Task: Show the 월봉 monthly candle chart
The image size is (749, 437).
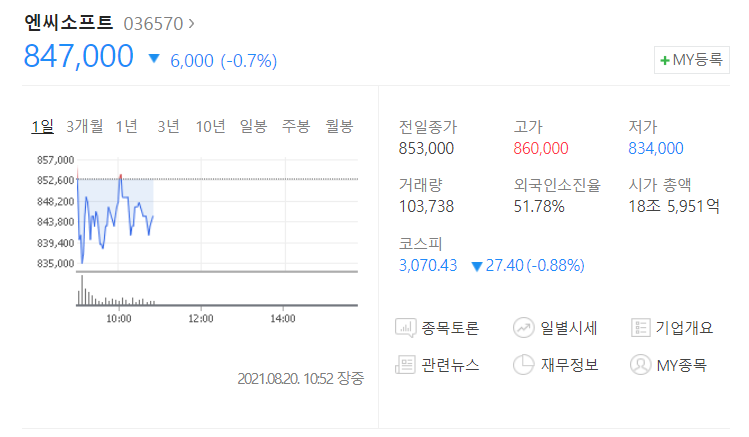Action: [x=339, y=127]
